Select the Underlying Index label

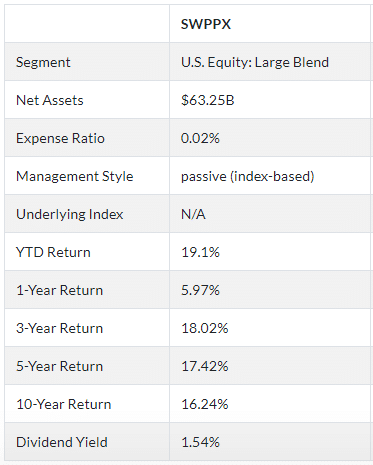70,214
